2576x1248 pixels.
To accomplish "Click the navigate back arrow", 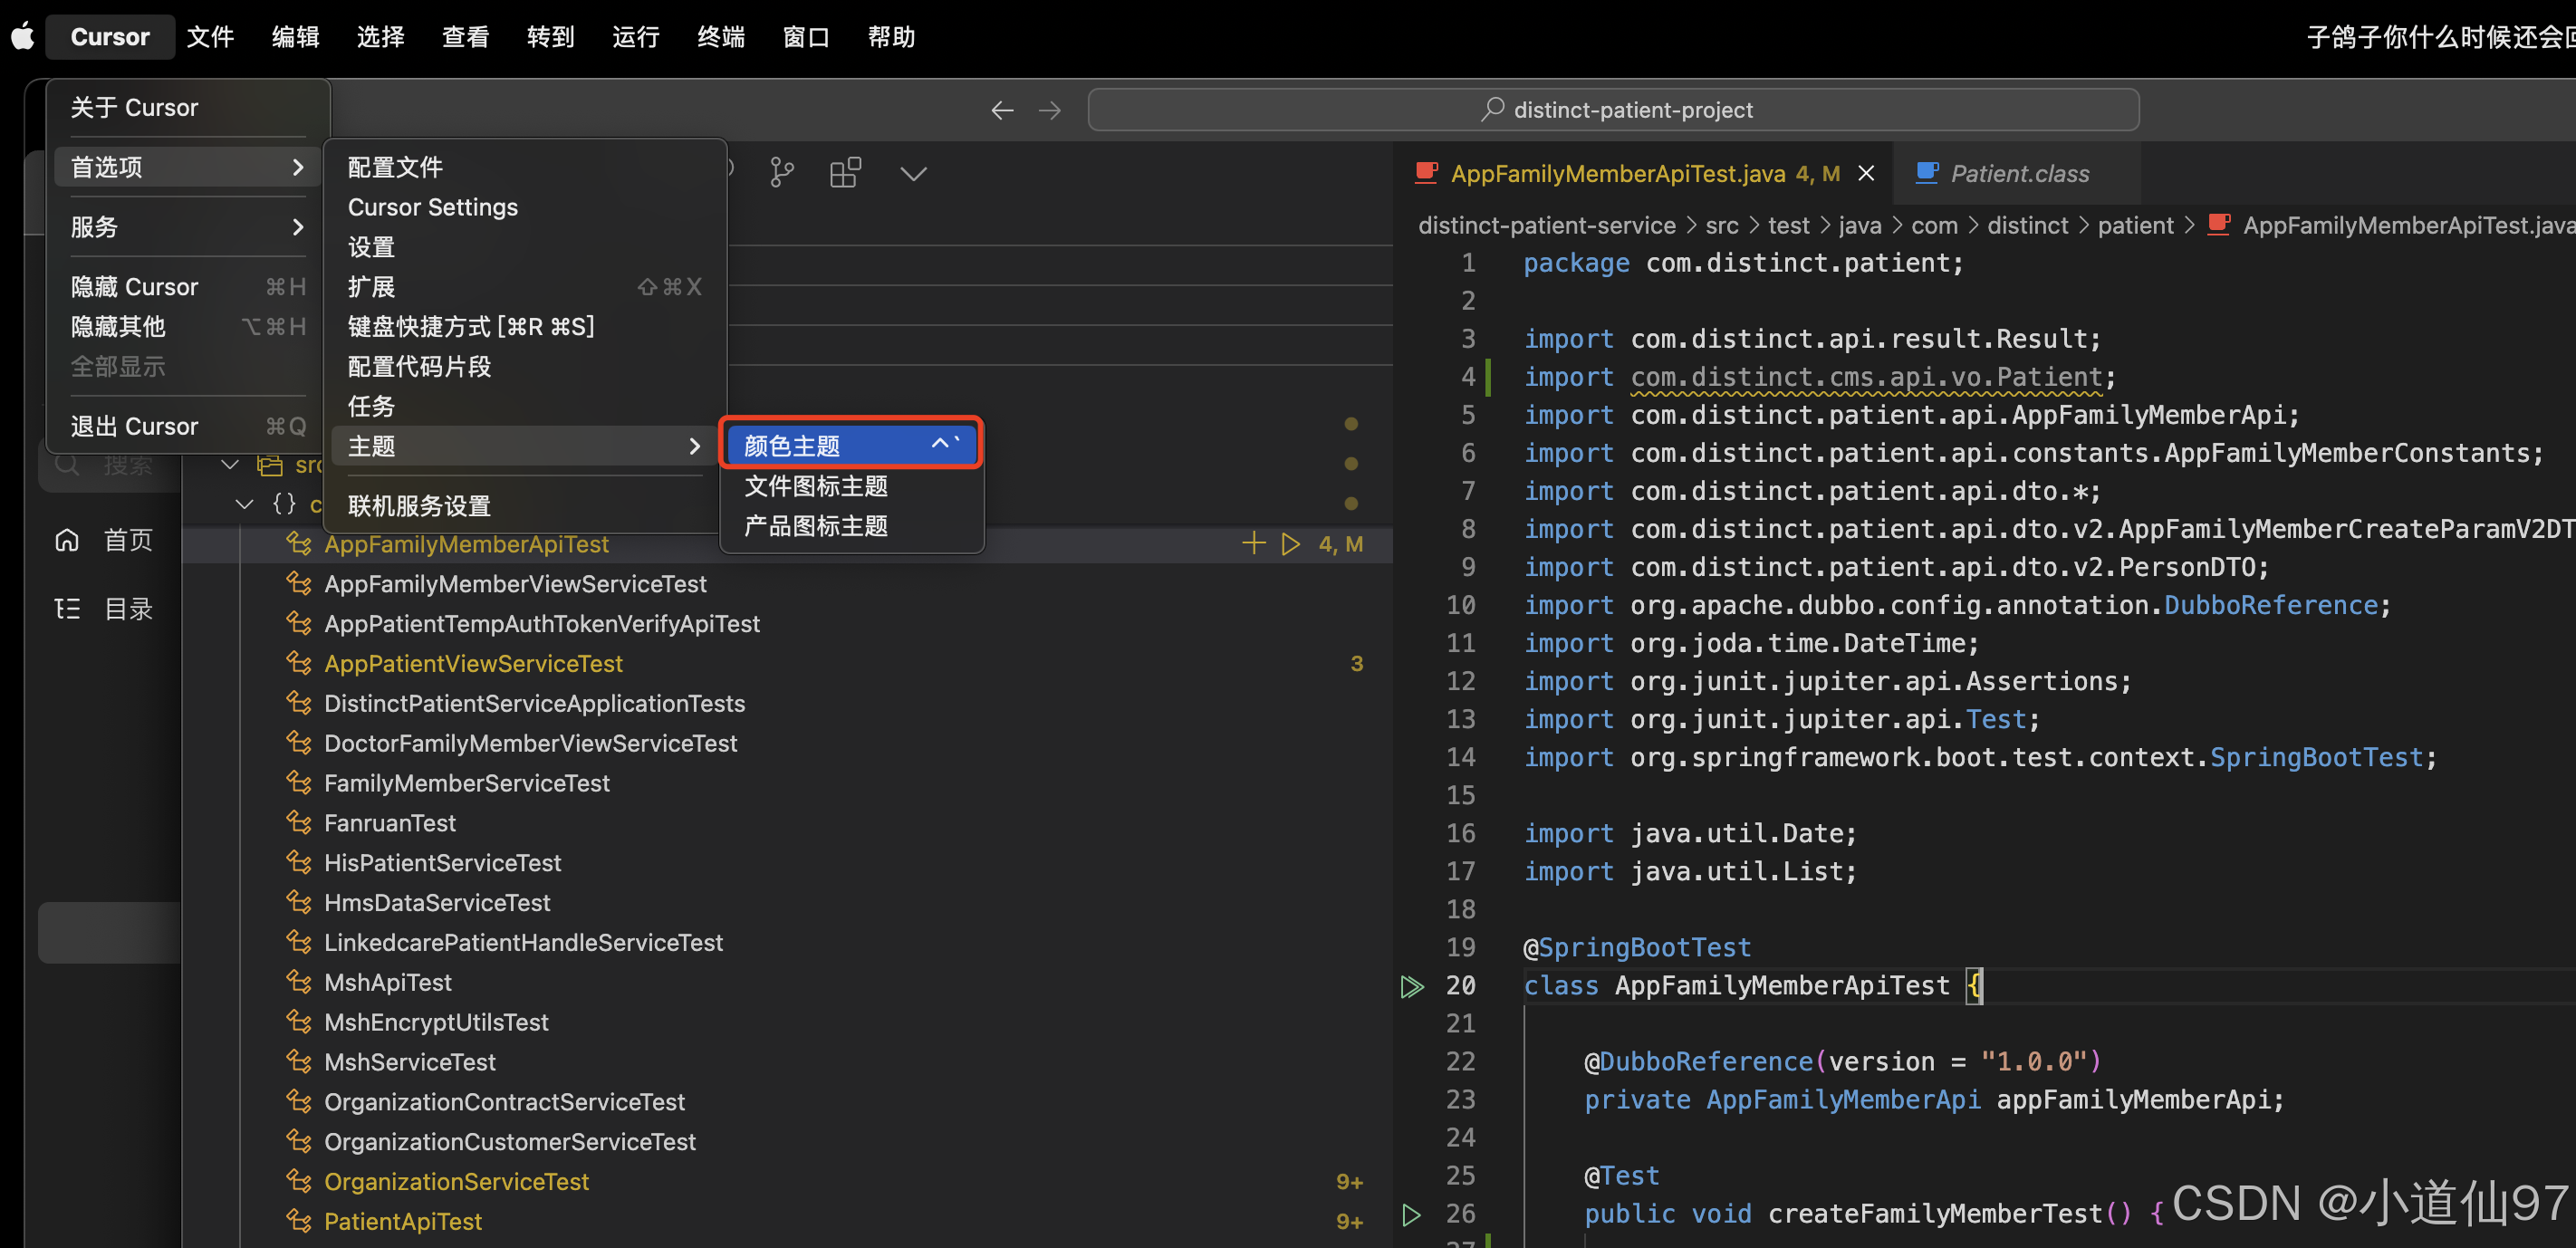I will click(x=1002, y=110).
